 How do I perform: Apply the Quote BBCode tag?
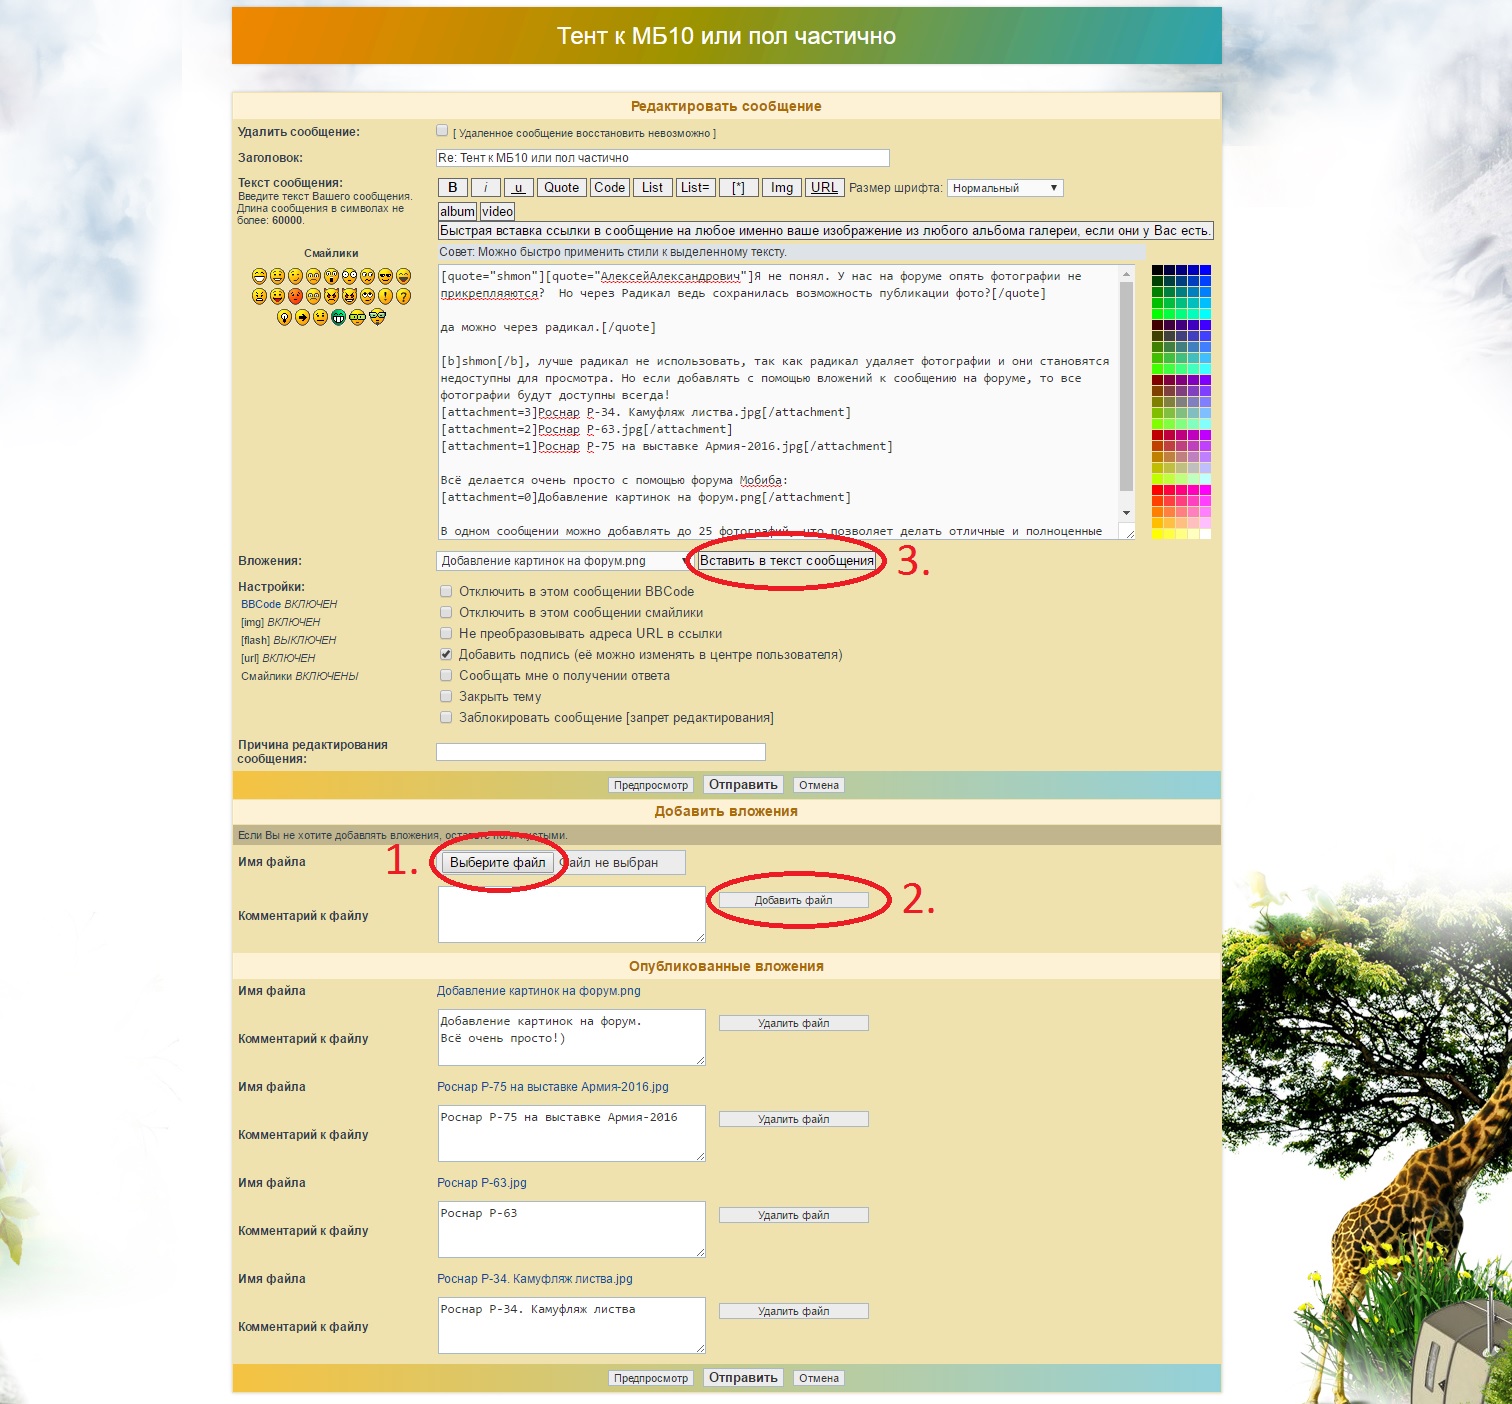coord(561,188)
